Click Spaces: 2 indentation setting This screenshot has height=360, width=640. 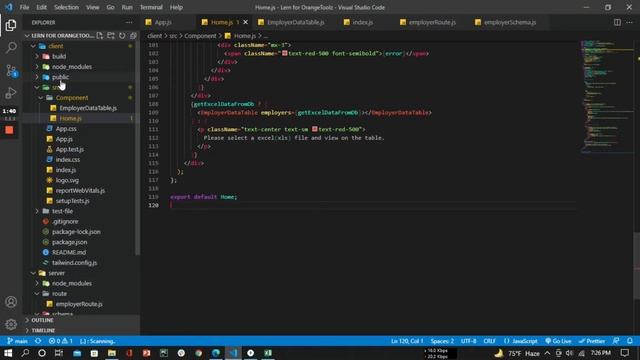442,341
